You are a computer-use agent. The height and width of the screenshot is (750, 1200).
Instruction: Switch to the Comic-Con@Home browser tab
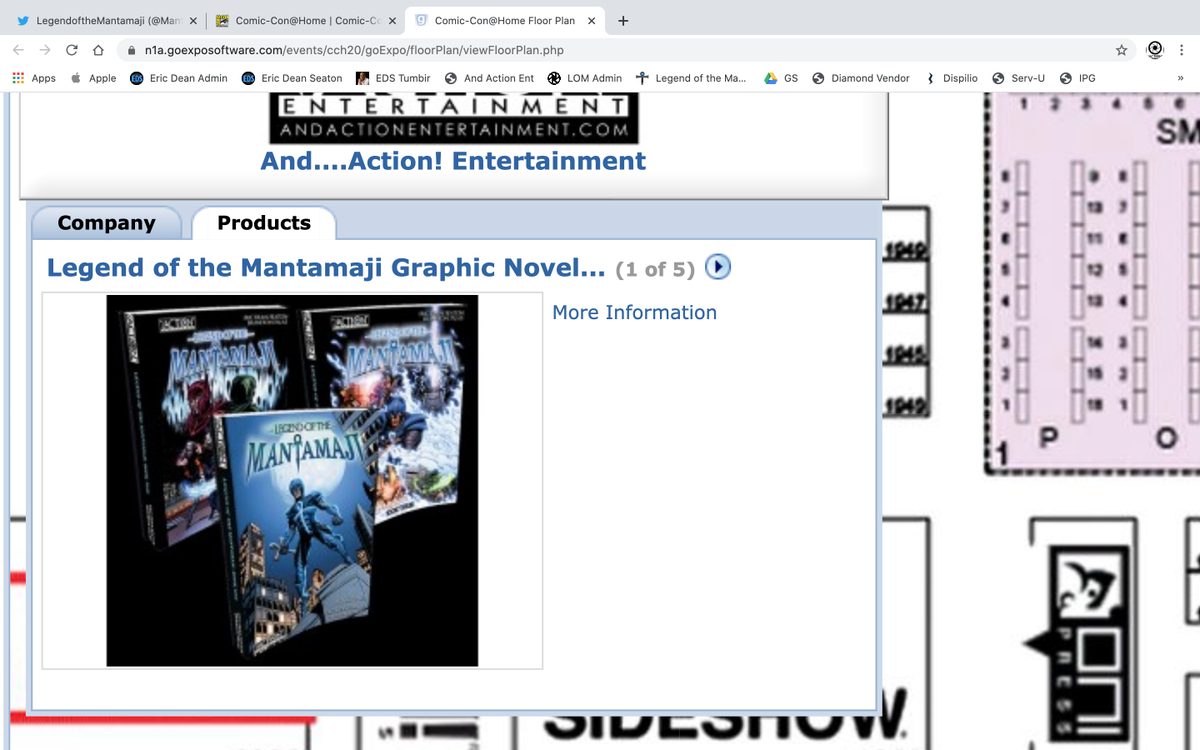(305, 20)
